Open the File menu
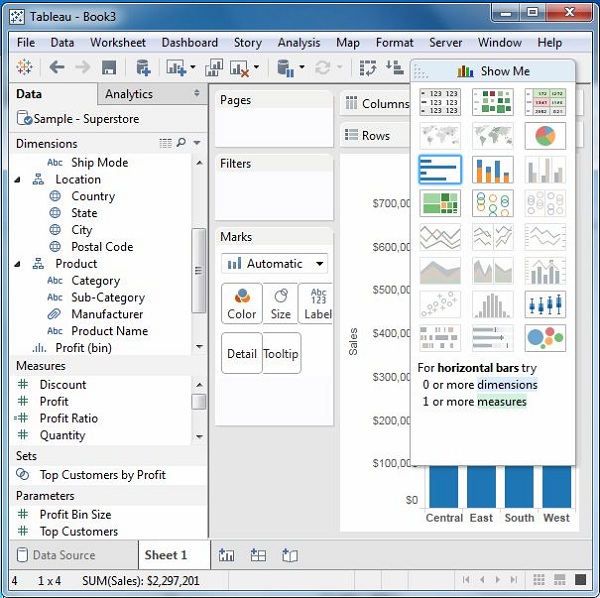The image size is (600, 598). tap(26, 42)
